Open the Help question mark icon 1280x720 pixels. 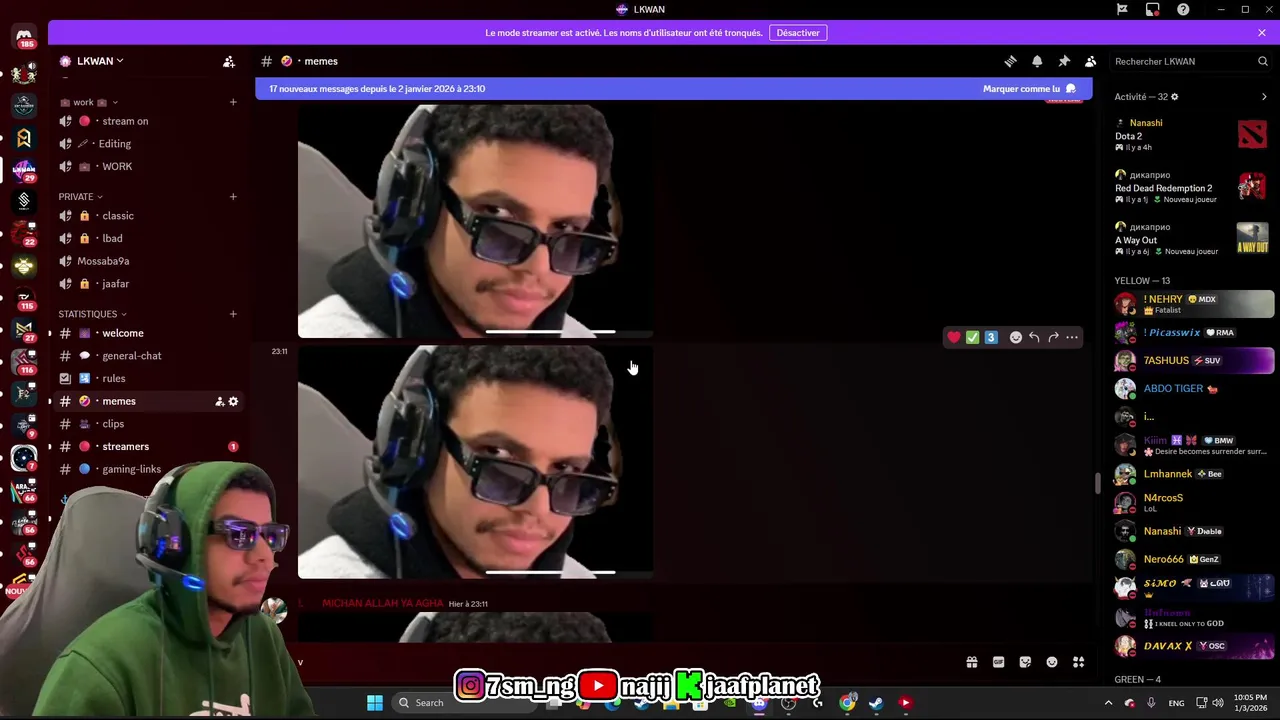tap(1183, 9)
